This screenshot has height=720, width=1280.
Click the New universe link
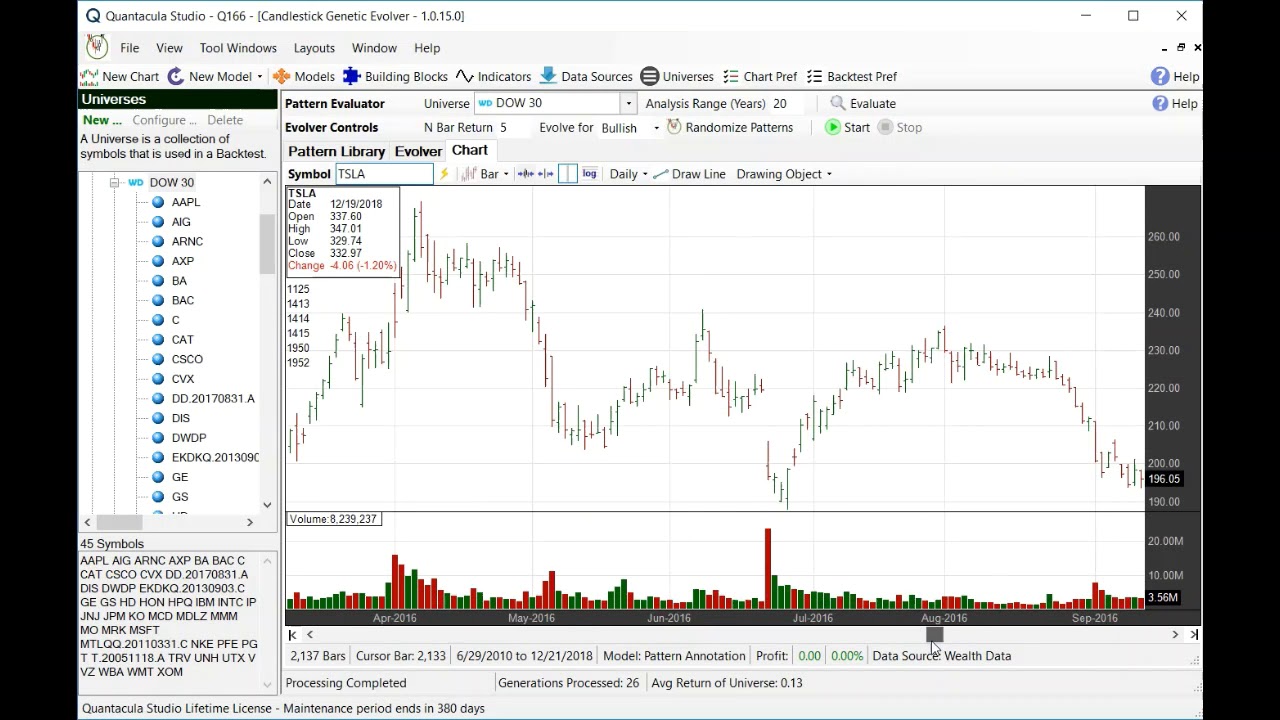[x=102, y=120]
